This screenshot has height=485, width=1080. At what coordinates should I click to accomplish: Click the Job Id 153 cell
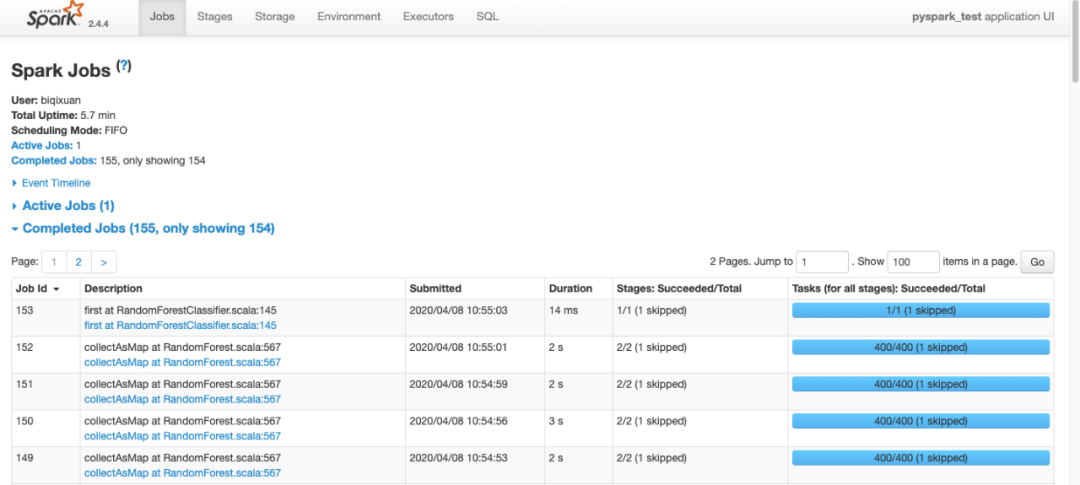[45, 318]
